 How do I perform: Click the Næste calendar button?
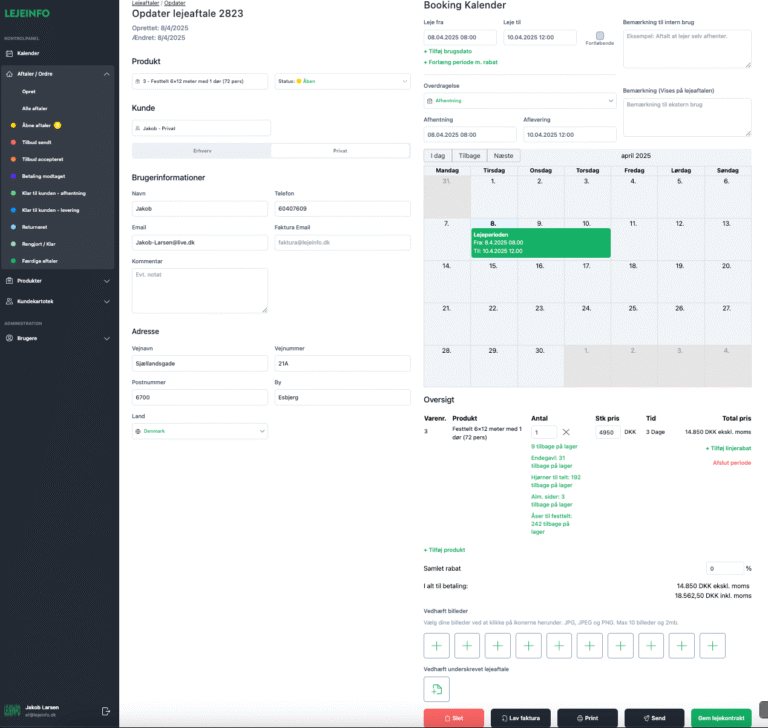[504, 156]
